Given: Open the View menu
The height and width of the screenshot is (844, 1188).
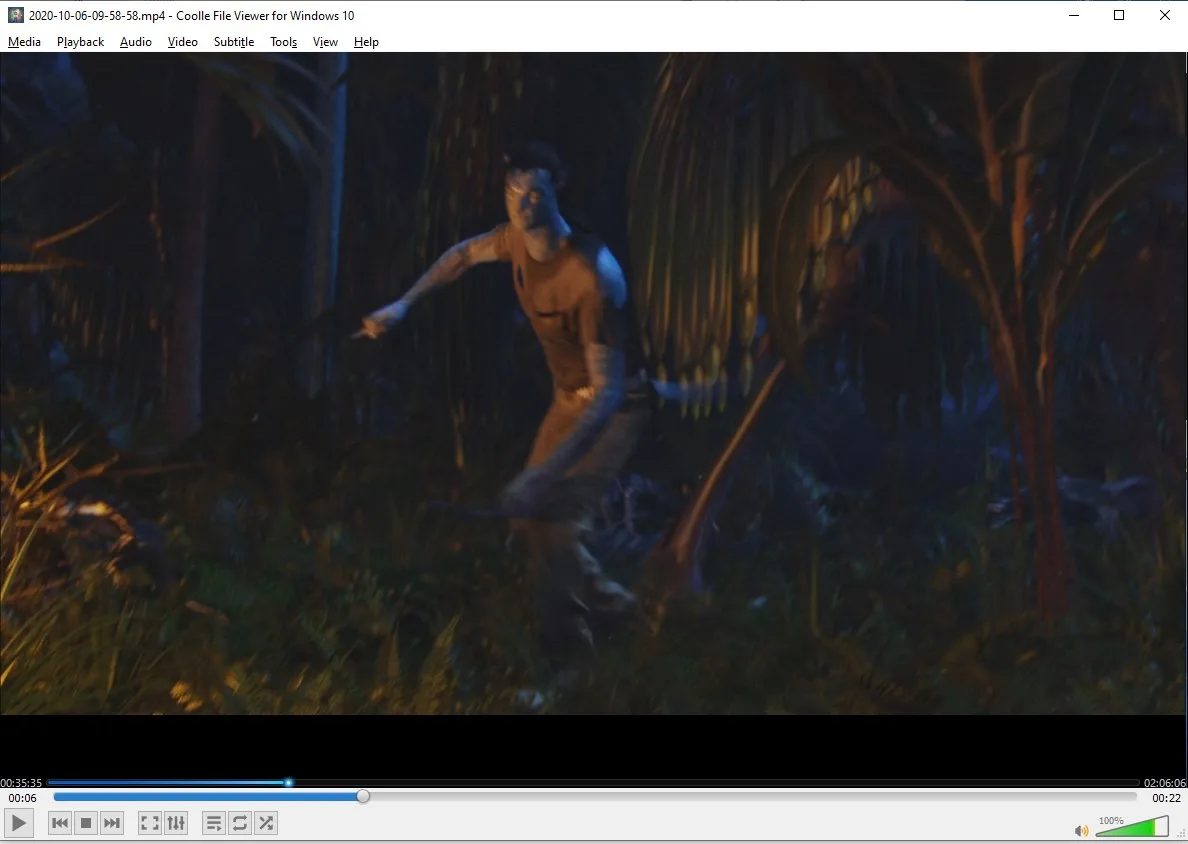Looking at the screenshot, I should point(325,42).
